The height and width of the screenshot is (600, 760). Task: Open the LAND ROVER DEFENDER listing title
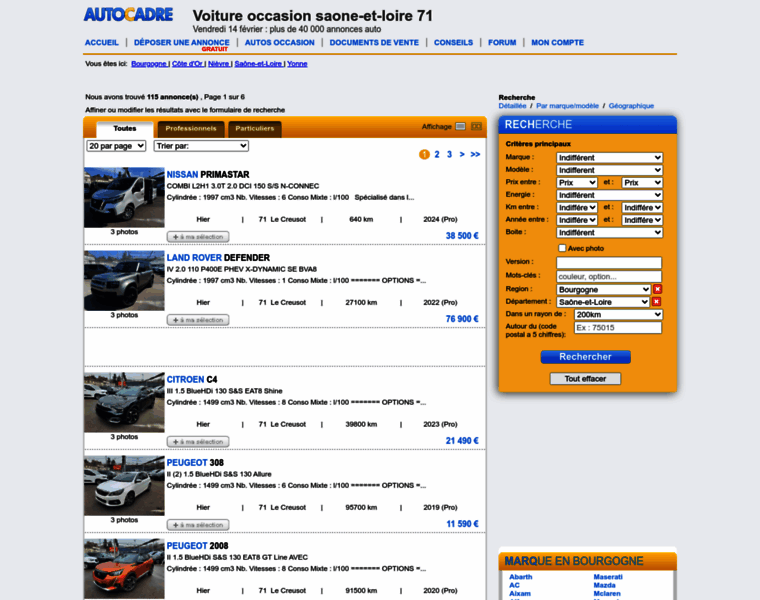point(218,258)
